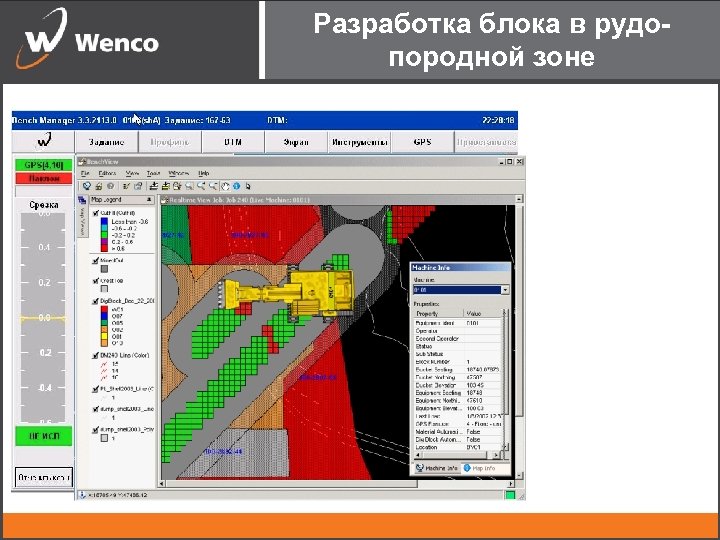Select the zoom out magnifier tool

(x=213, y=186)
